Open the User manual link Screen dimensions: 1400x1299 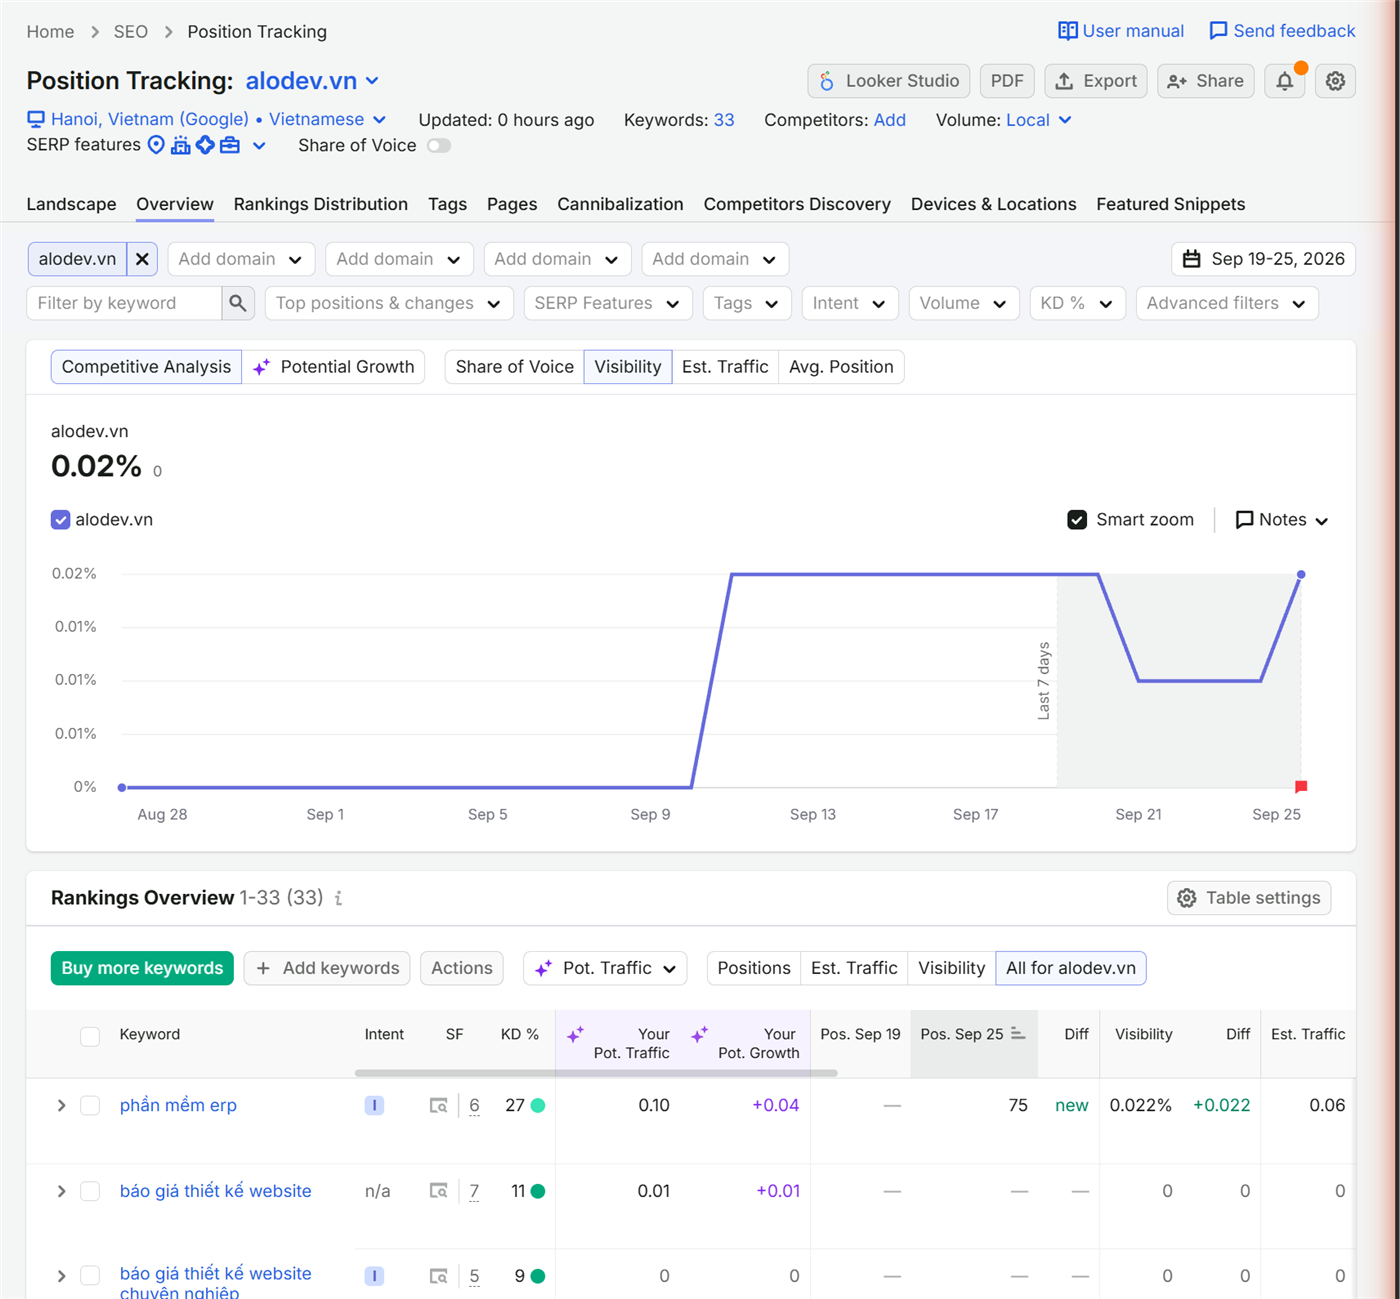pyautogui.click(x=1121, y=31)
